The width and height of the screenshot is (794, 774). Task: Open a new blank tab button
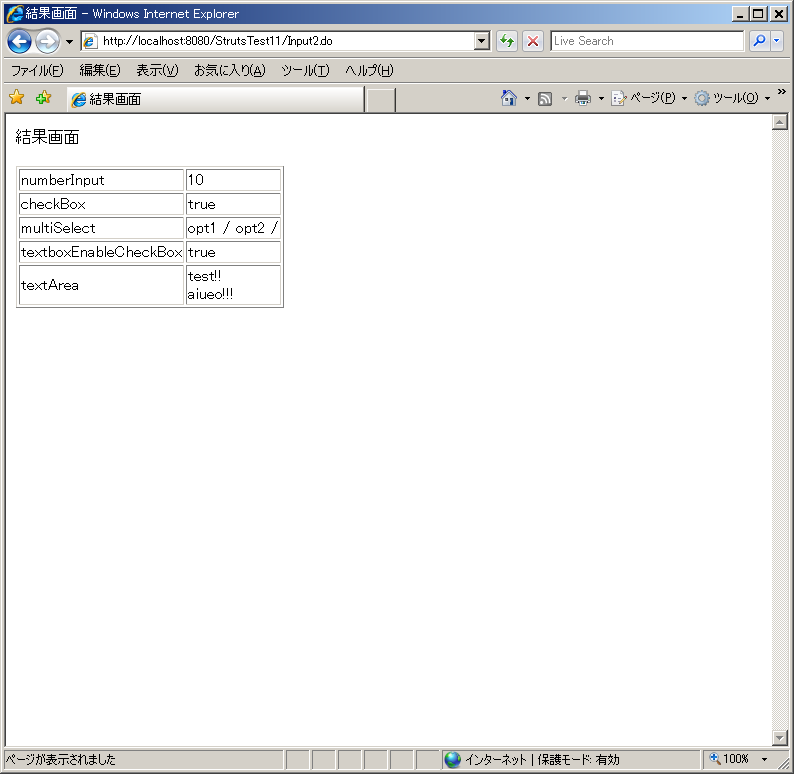tap(380, 99)
